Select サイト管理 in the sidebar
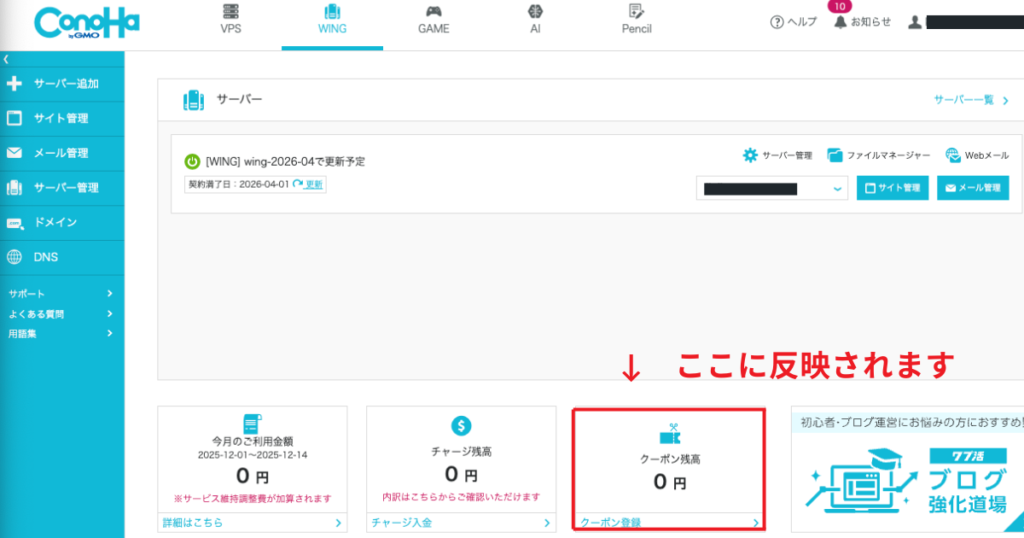The height and width of the screenshot is (538, 1024). [62, 119]
